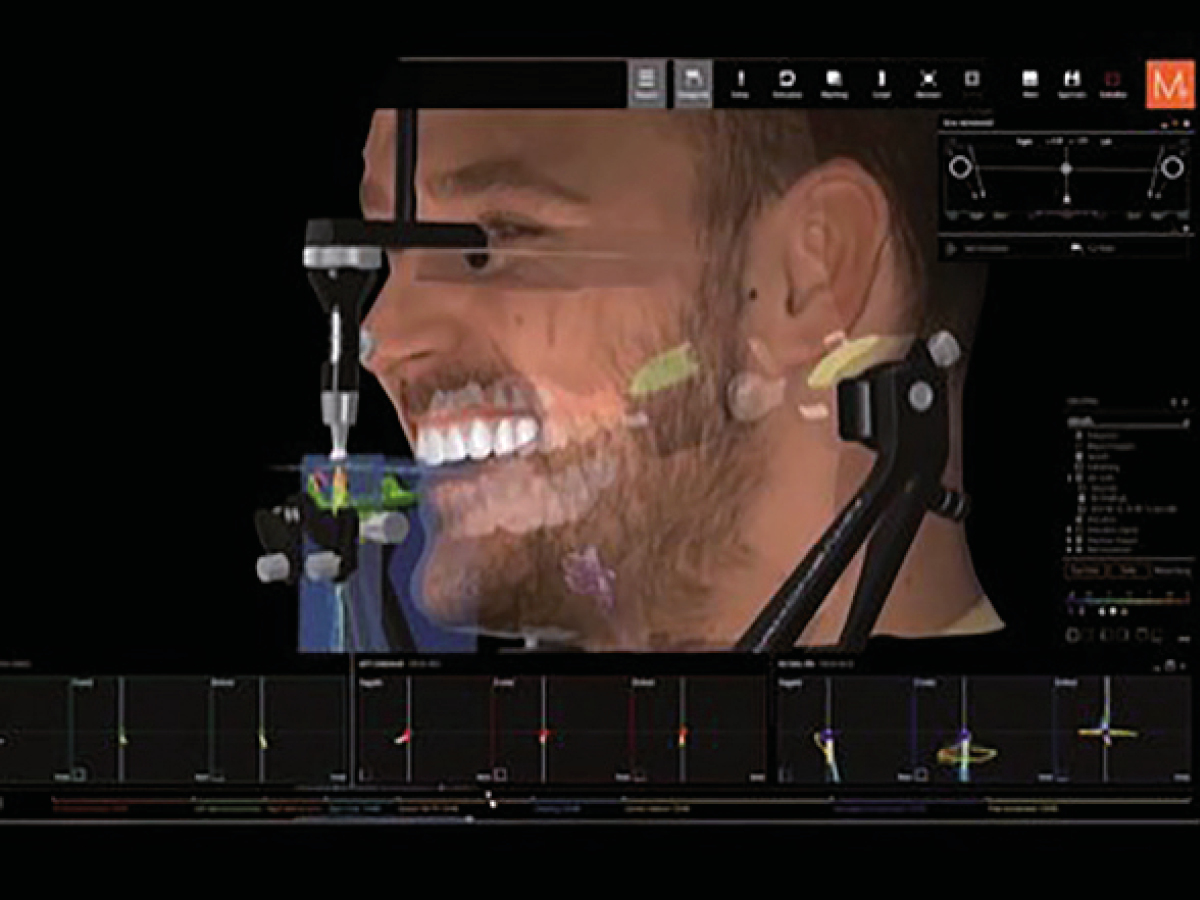The width and height of the screenshot is (1200, 900).
Task: Click the crossed arrows fit-view toolbar icon
Action: click(928, 79)
